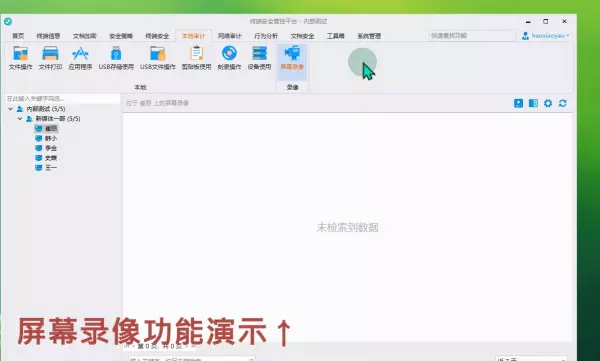Image resolution: width=600 pixels, height=361 pixels.
Task: Open the 刻录操作 (disc burning) audit
Action: click(229, 58)
